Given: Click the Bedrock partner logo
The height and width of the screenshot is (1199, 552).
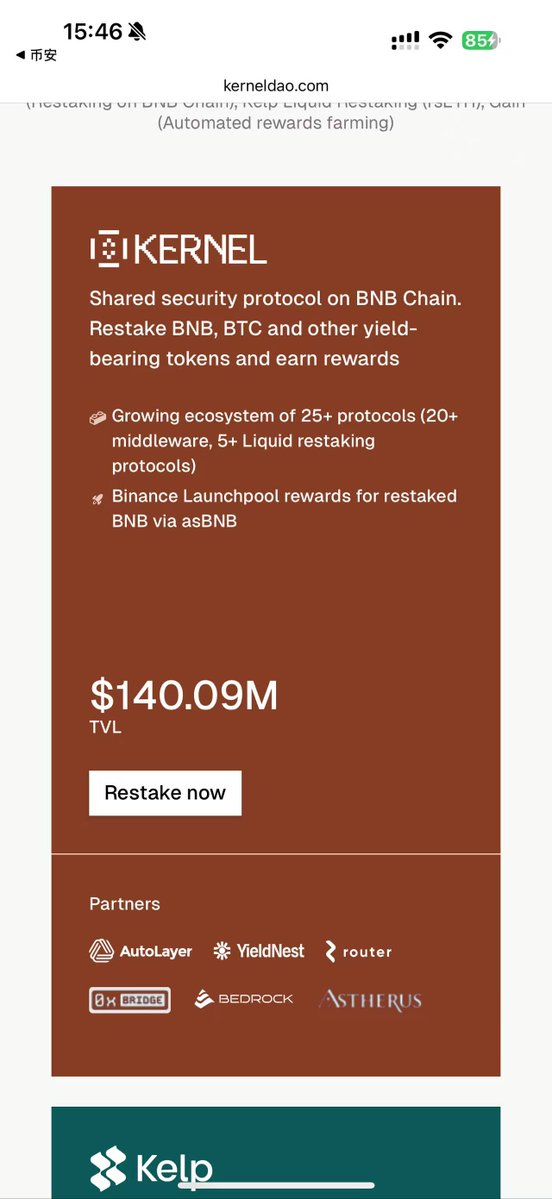Looking at the screenshot, I should coord(243,999).
